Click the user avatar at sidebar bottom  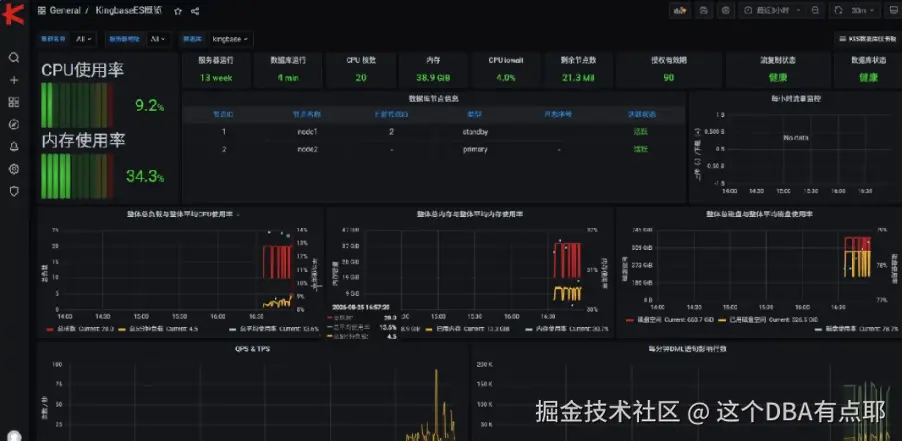[14, 436]
